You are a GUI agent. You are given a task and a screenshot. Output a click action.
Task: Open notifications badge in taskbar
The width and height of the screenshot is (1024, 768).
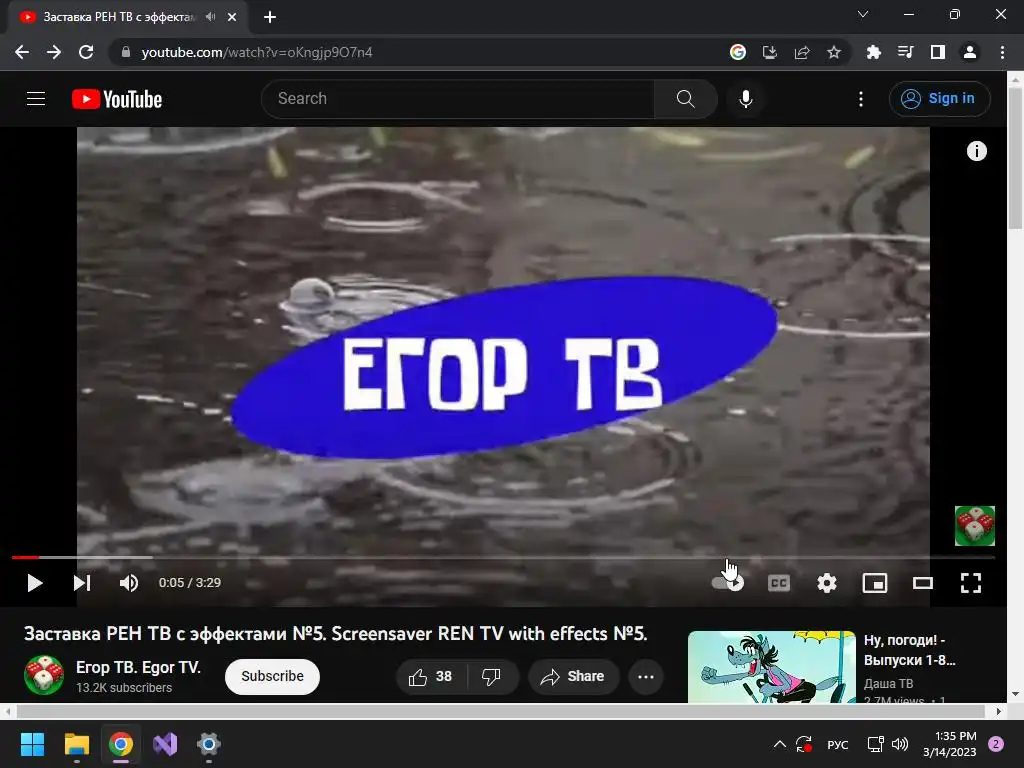pos(996,744)
